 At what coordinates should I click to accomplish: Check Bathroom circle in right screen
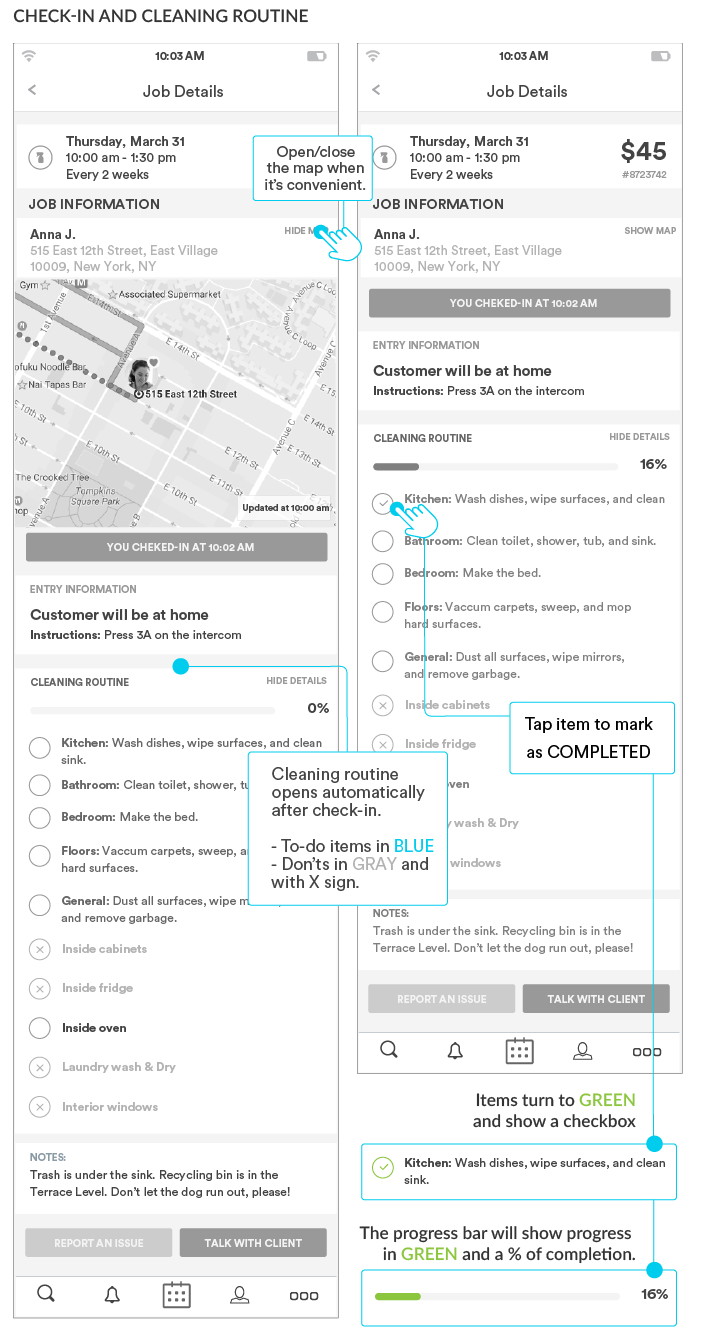(382, 541)
